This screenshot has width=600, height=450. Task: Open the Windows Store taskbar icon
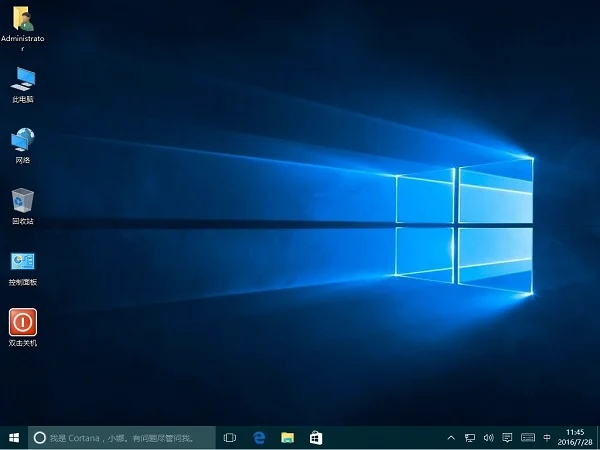pyautogui.click(x=316, y=437)
